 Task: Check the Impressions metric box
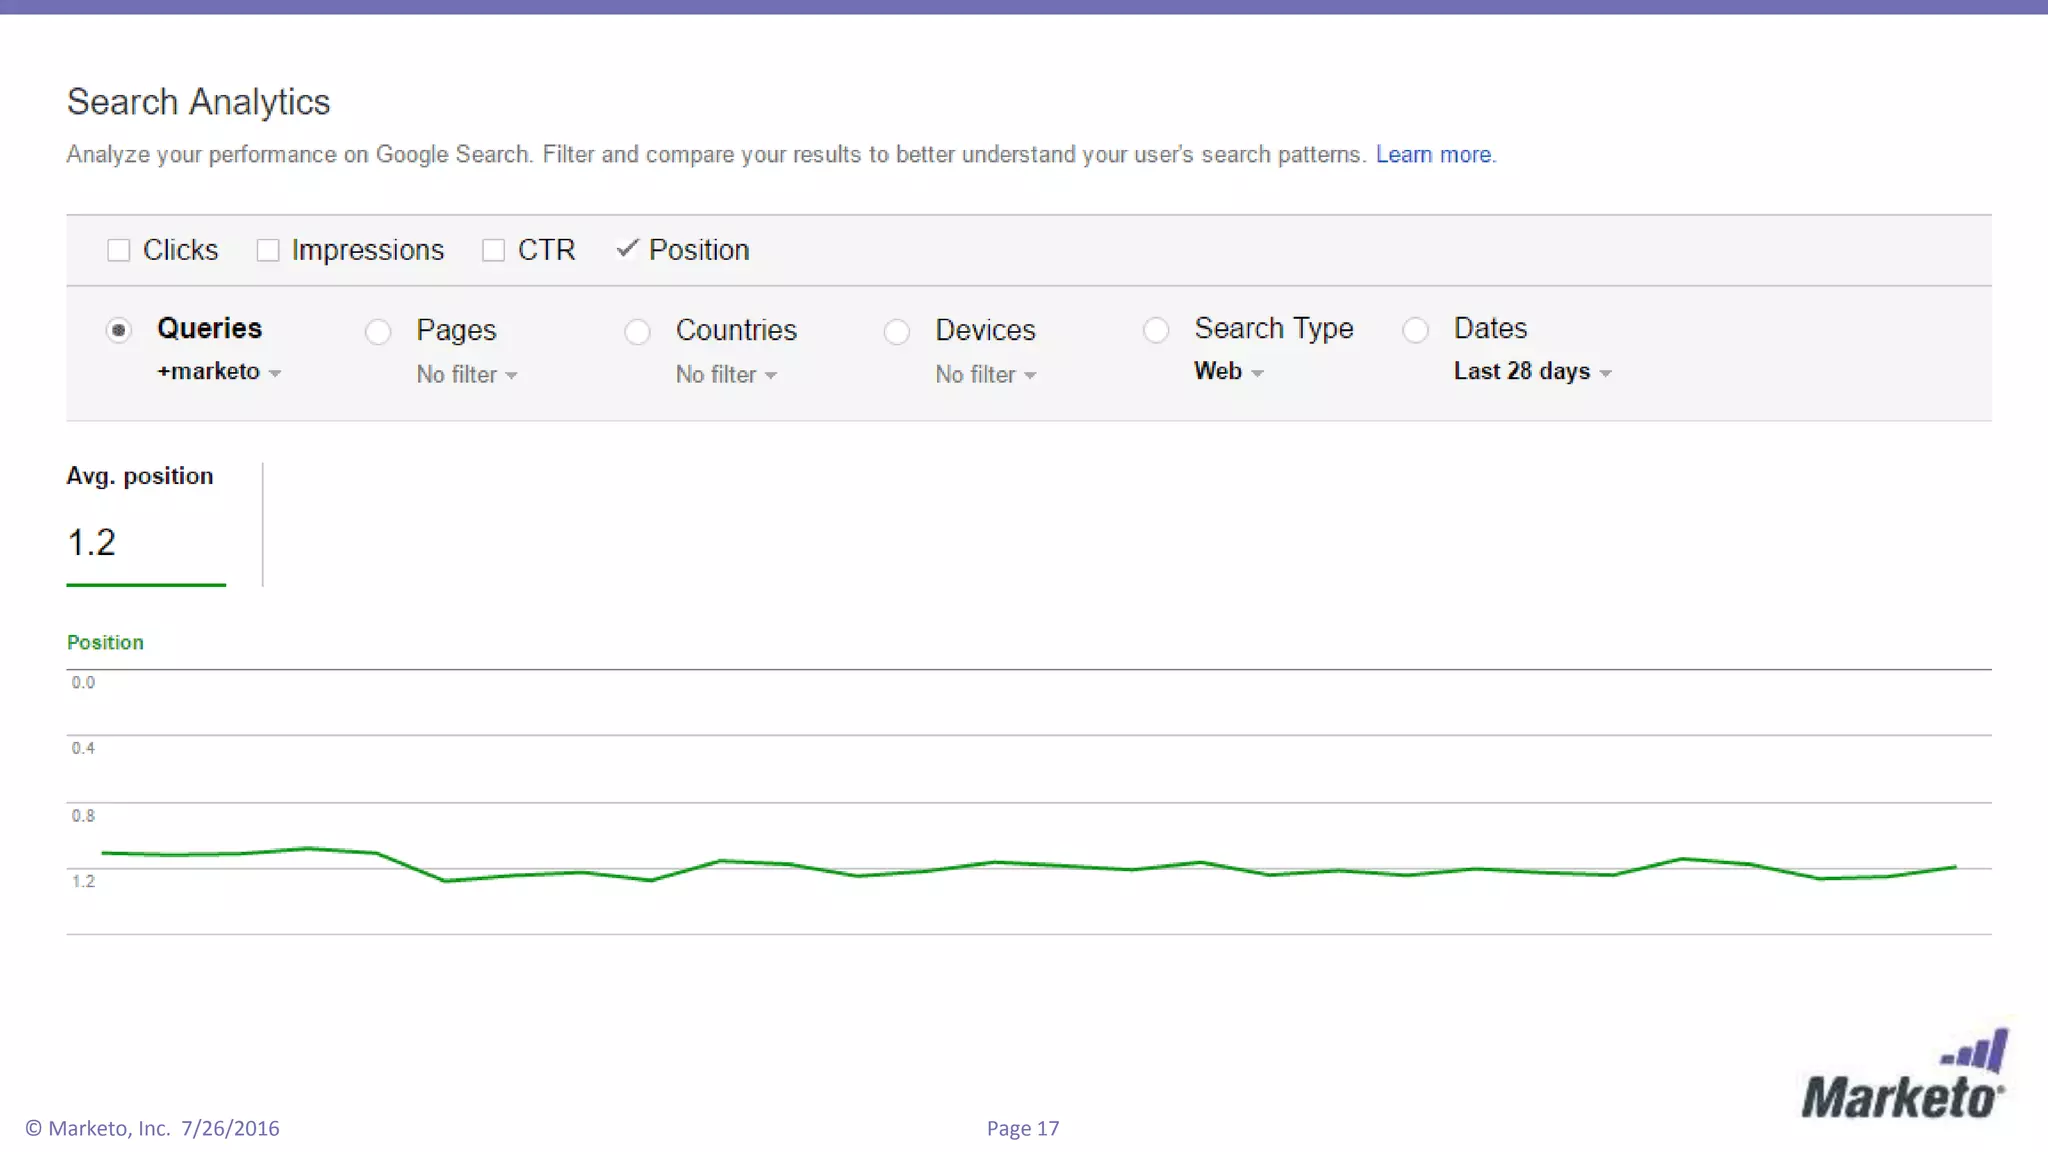tap(268, 250)
